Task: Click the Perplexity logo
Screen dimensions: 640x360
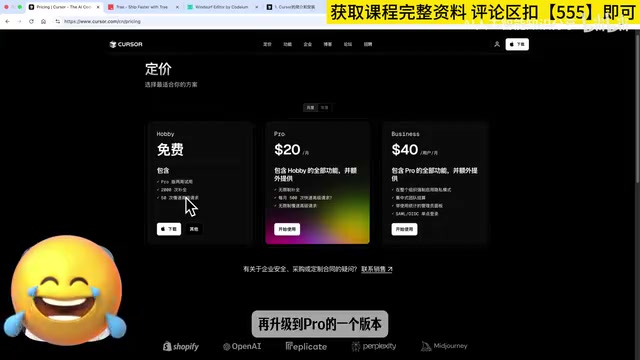Action: tap(373, 346)
